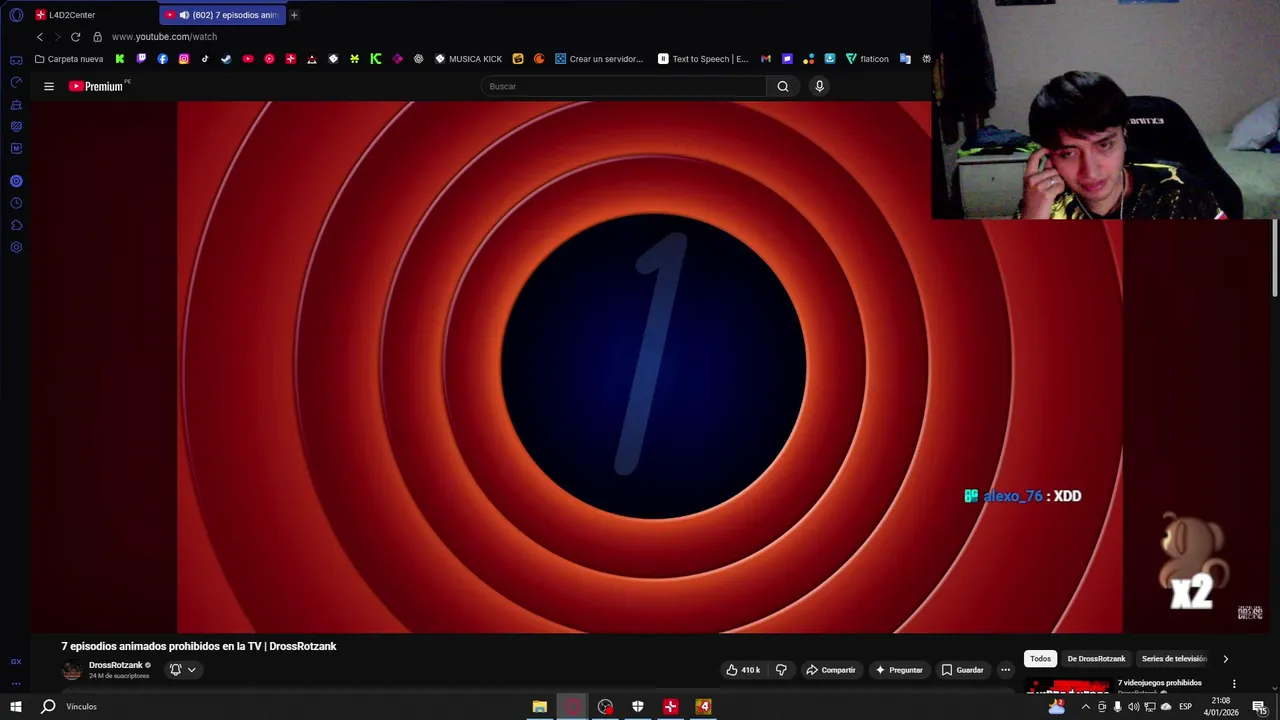
Task: Switch to the 7 episodios YouTube tab
Action: 222,15
